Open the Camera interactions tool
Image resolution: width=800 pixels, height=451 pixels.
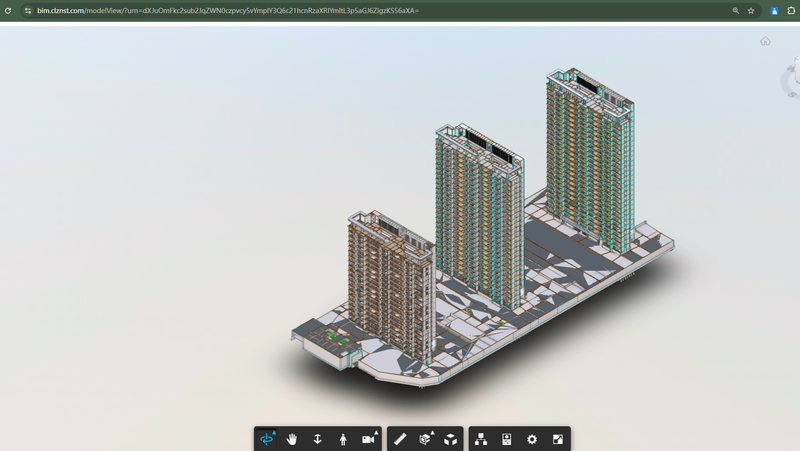367,439
